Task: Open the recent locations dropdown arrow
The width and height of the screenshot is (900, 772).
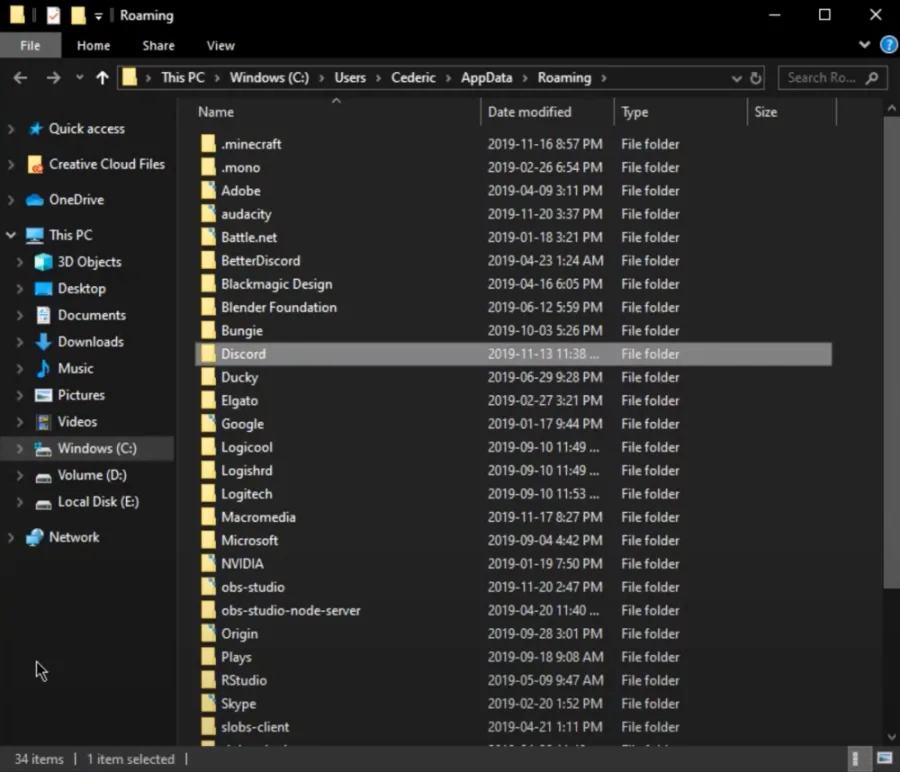Action: click(79, 77)
